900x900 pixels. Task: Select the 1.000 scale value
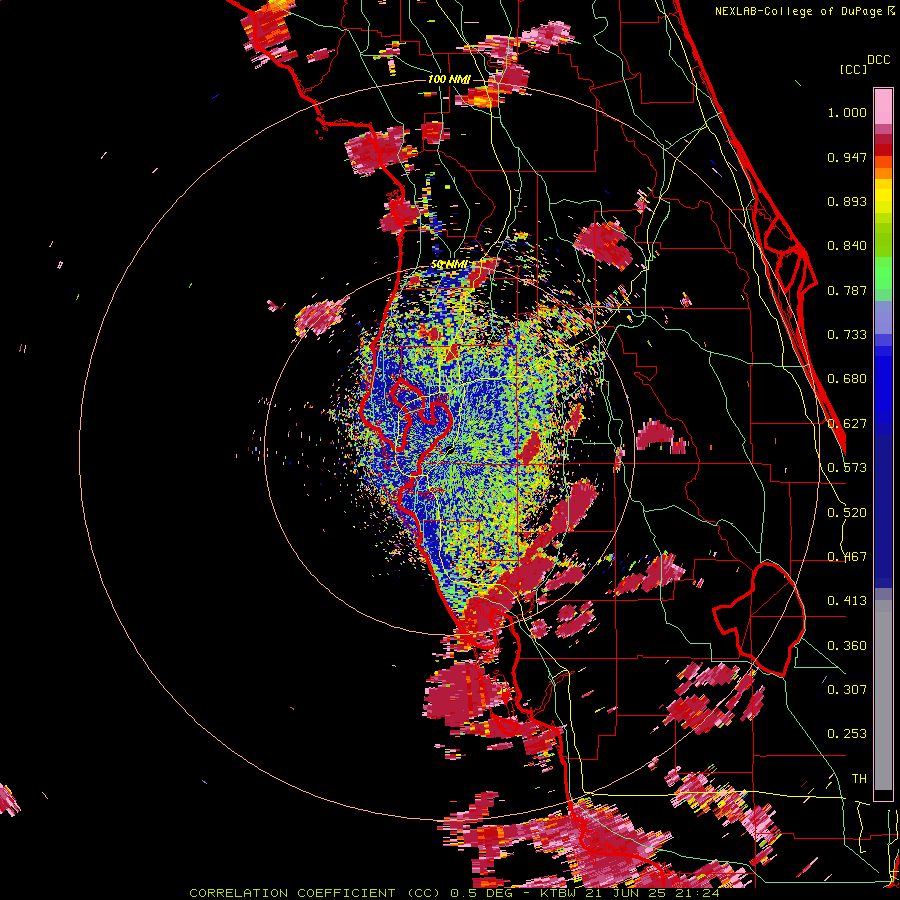(x=847, y=112)
